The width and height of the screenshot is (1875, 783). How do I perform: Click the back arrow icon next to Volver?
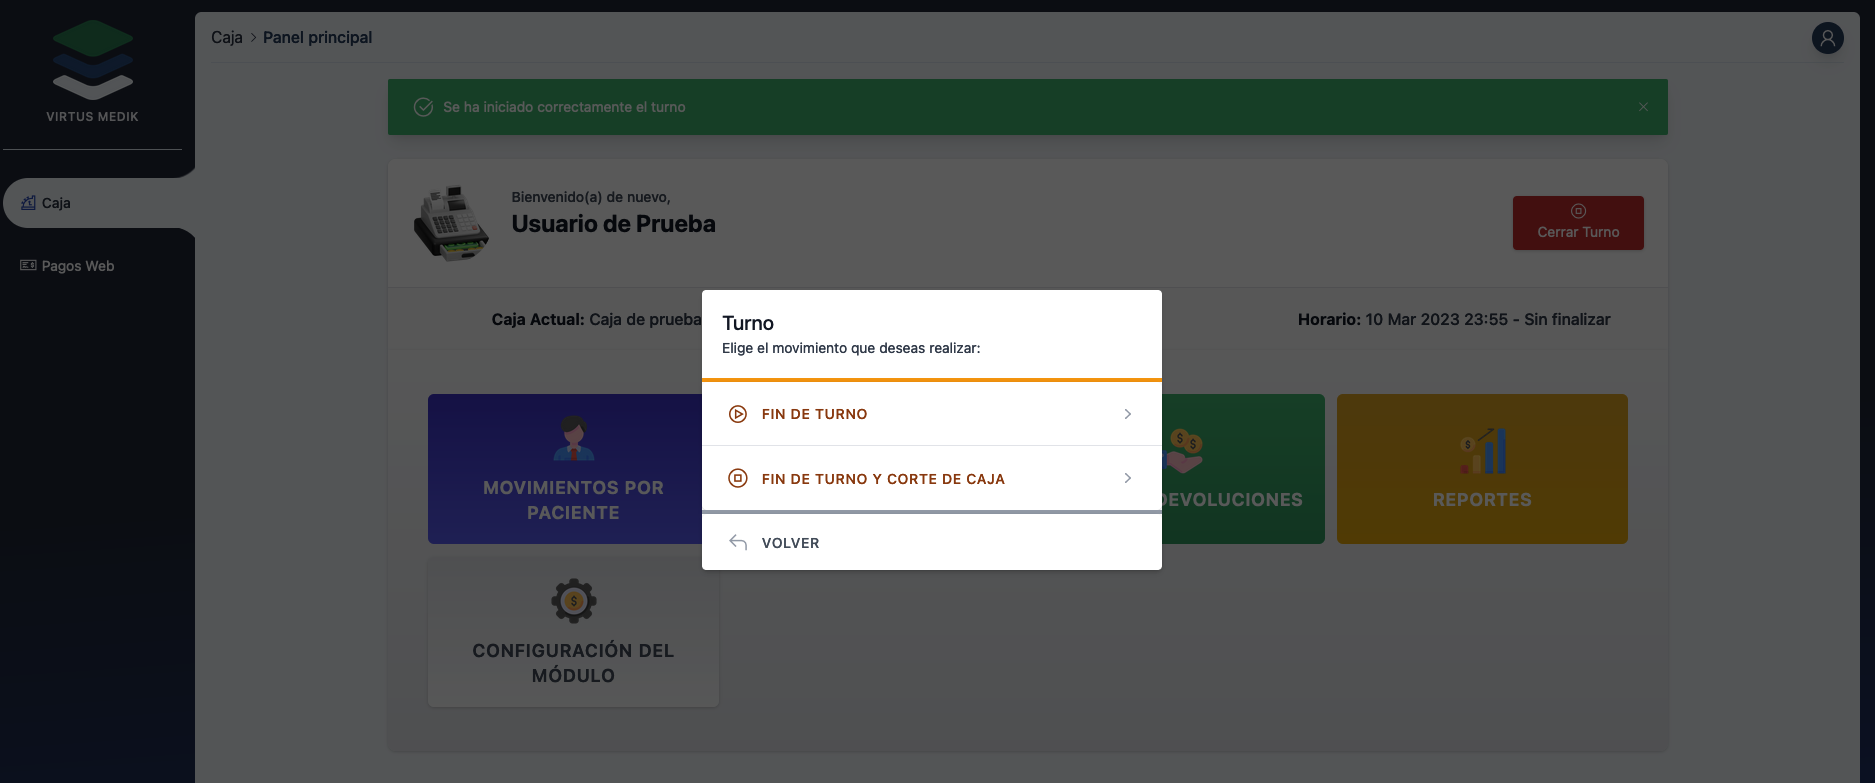738,542
